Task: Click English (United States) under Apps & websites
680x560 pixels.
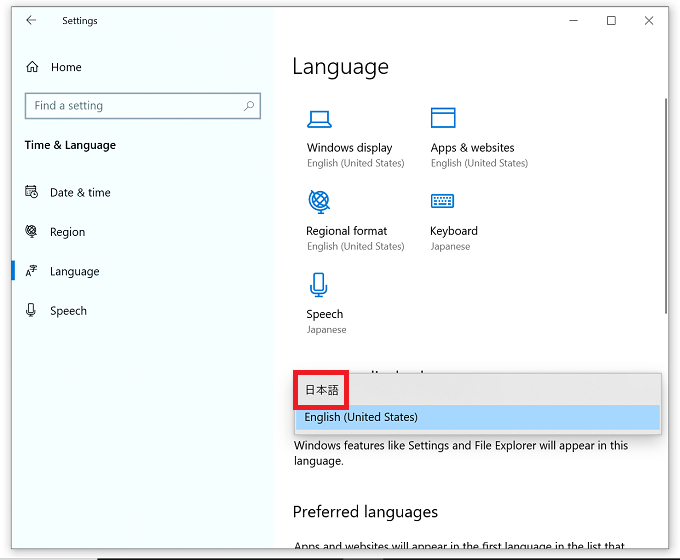Action: click(x=479, y=163)
